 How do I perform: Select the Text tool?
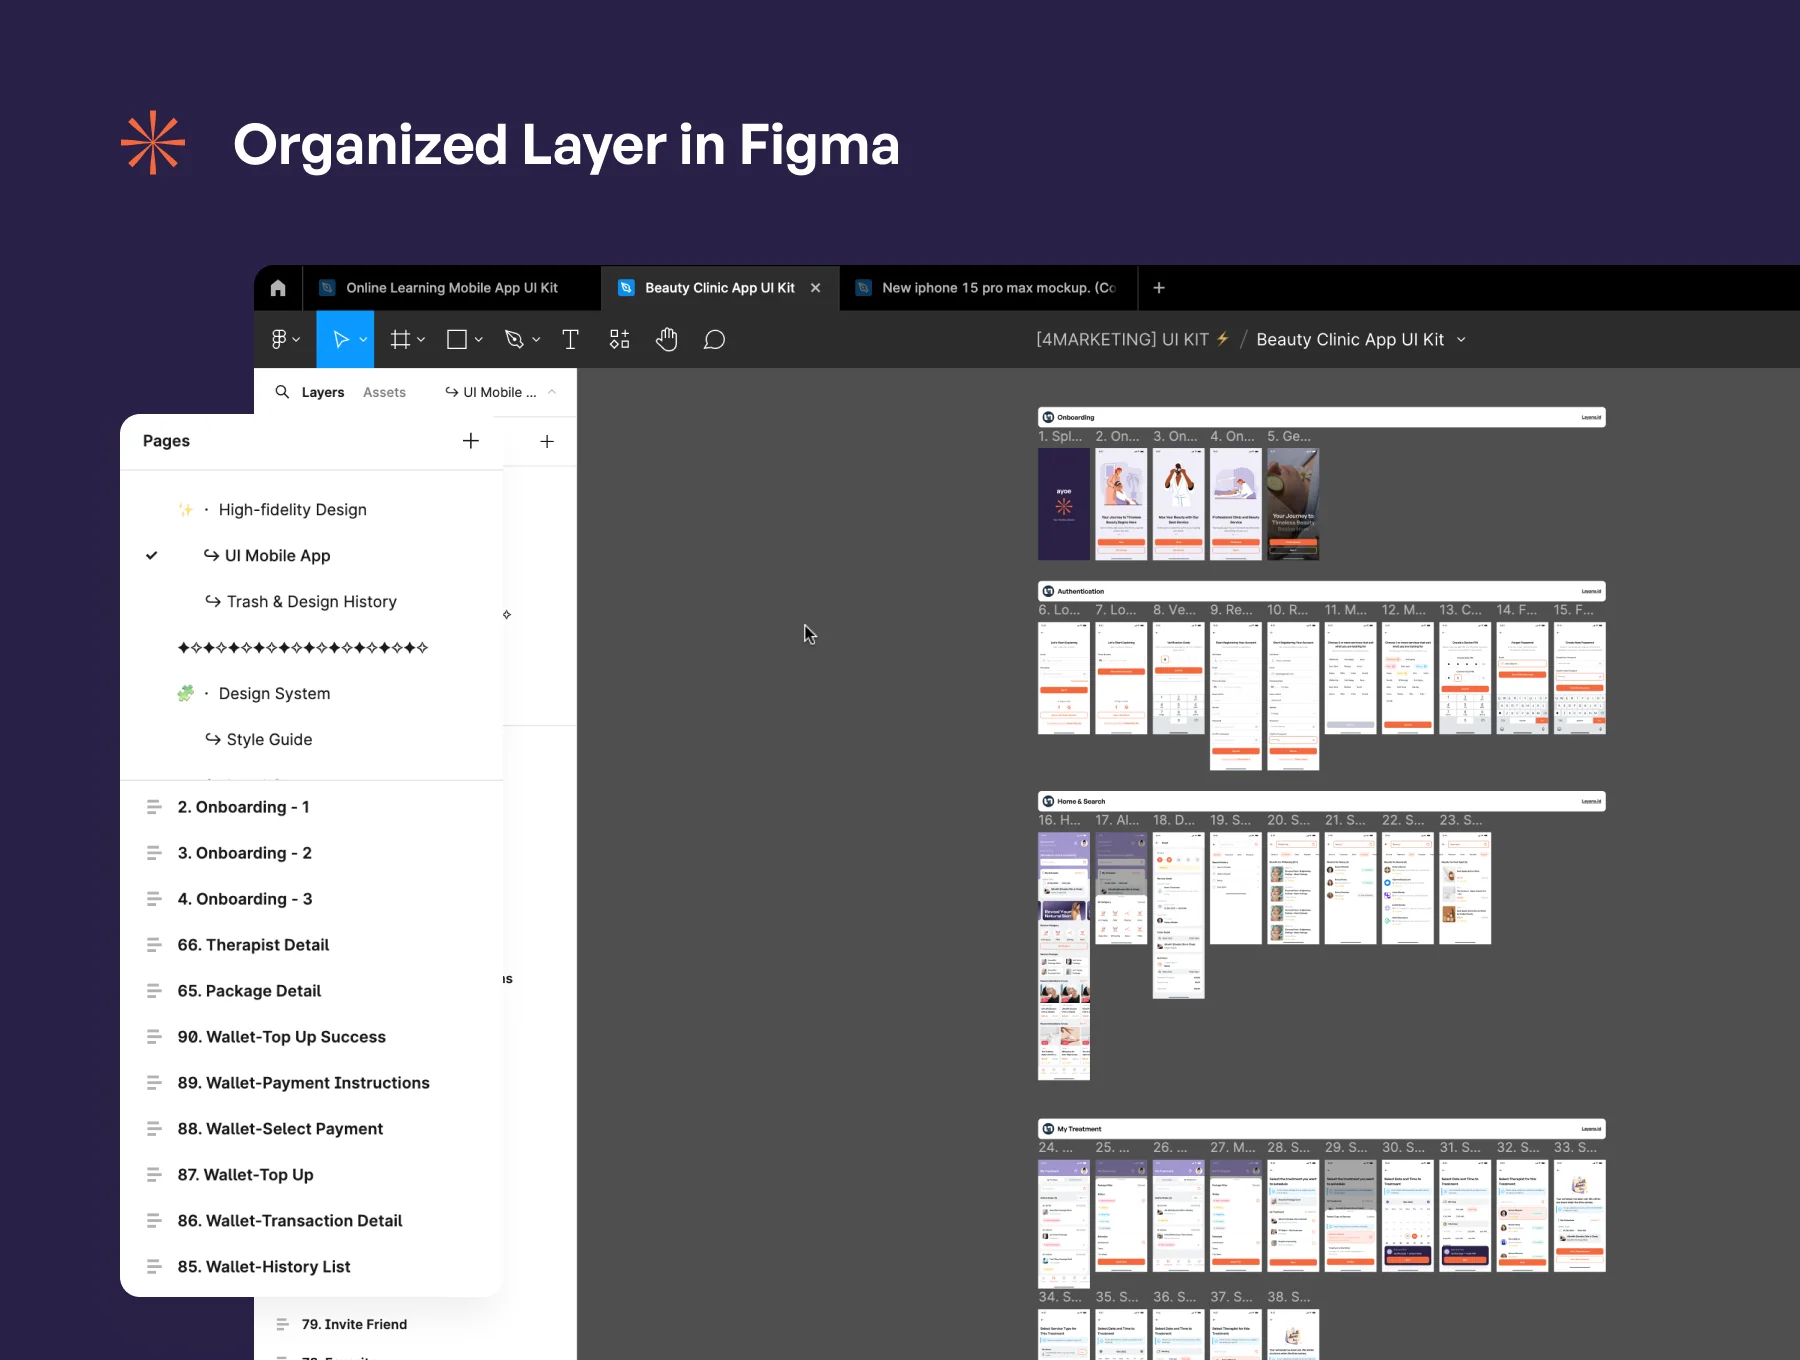tap(571, 340)
